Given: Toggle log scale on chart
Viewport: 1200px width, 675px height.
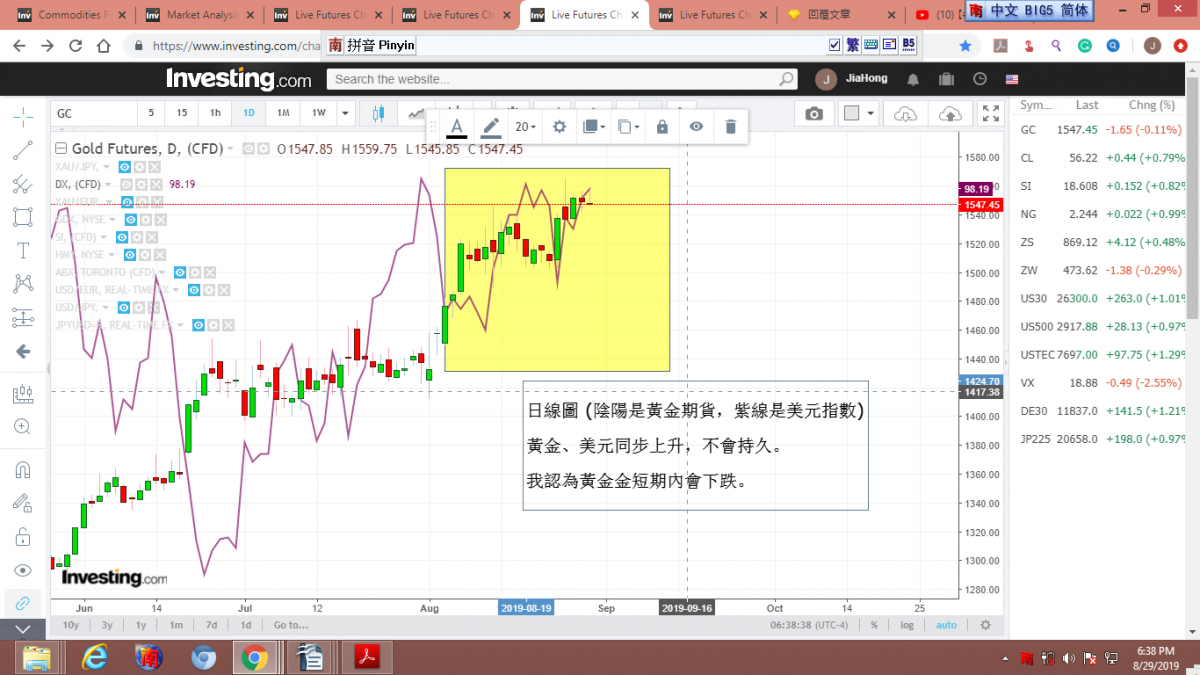Looking at the screenshot, I should click(x=907, y=625).
